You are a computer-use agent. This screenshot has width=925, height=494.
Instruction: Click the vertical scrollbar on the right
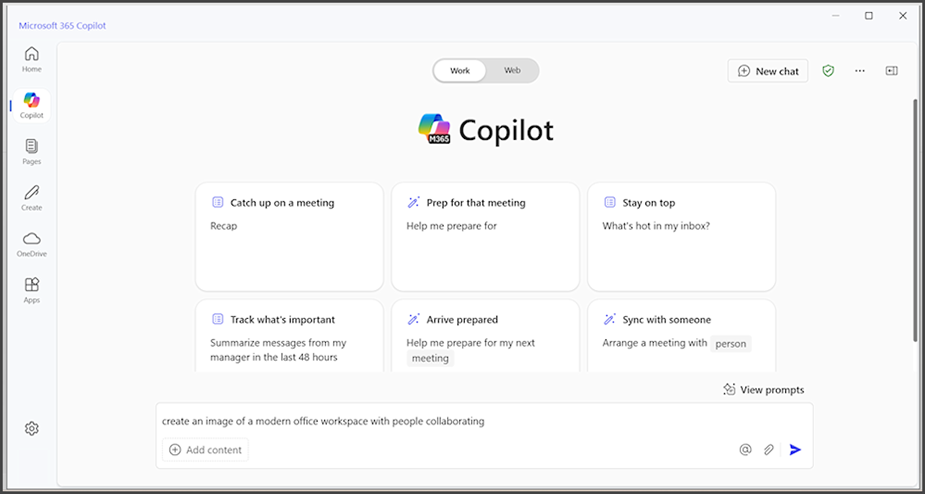[x=915, y=218]
